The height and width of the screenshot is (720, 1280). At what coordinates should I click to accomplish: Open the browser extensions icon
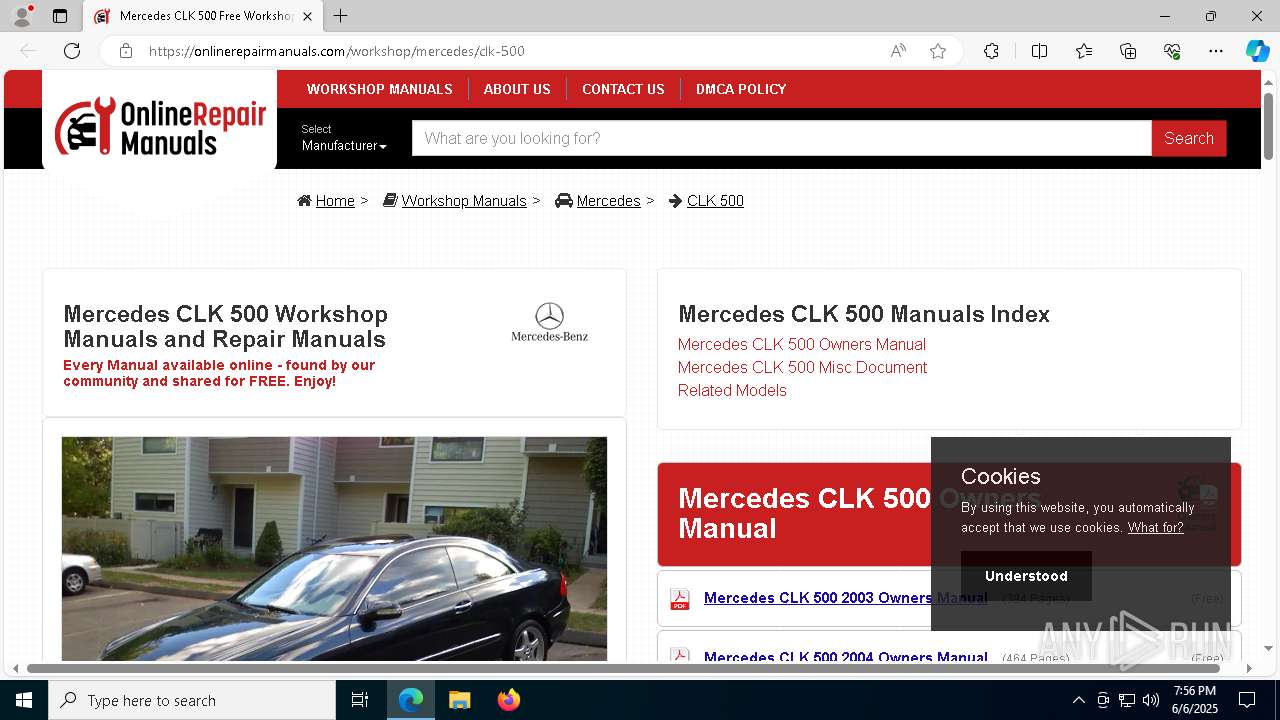tap(991, 51)
